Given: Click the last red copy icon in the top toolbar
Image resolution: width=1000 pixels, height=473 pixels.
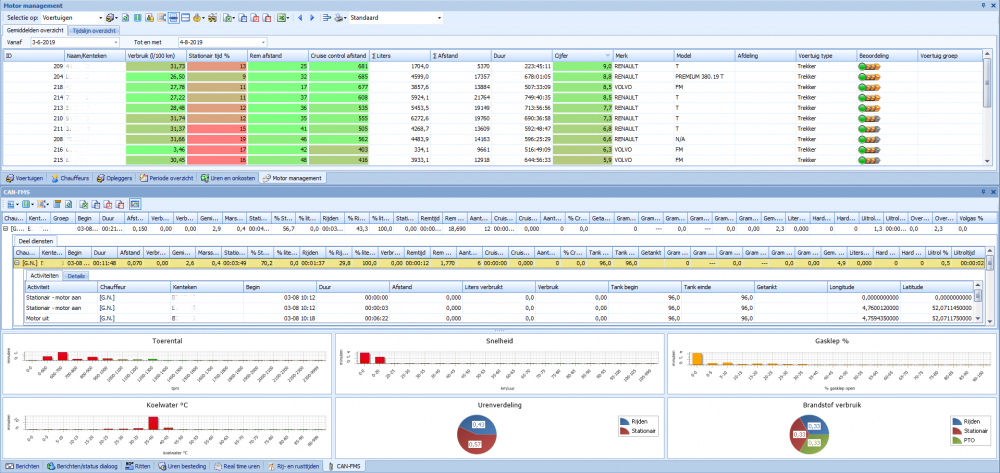Looking at the screenshot, I should [267, 18].
